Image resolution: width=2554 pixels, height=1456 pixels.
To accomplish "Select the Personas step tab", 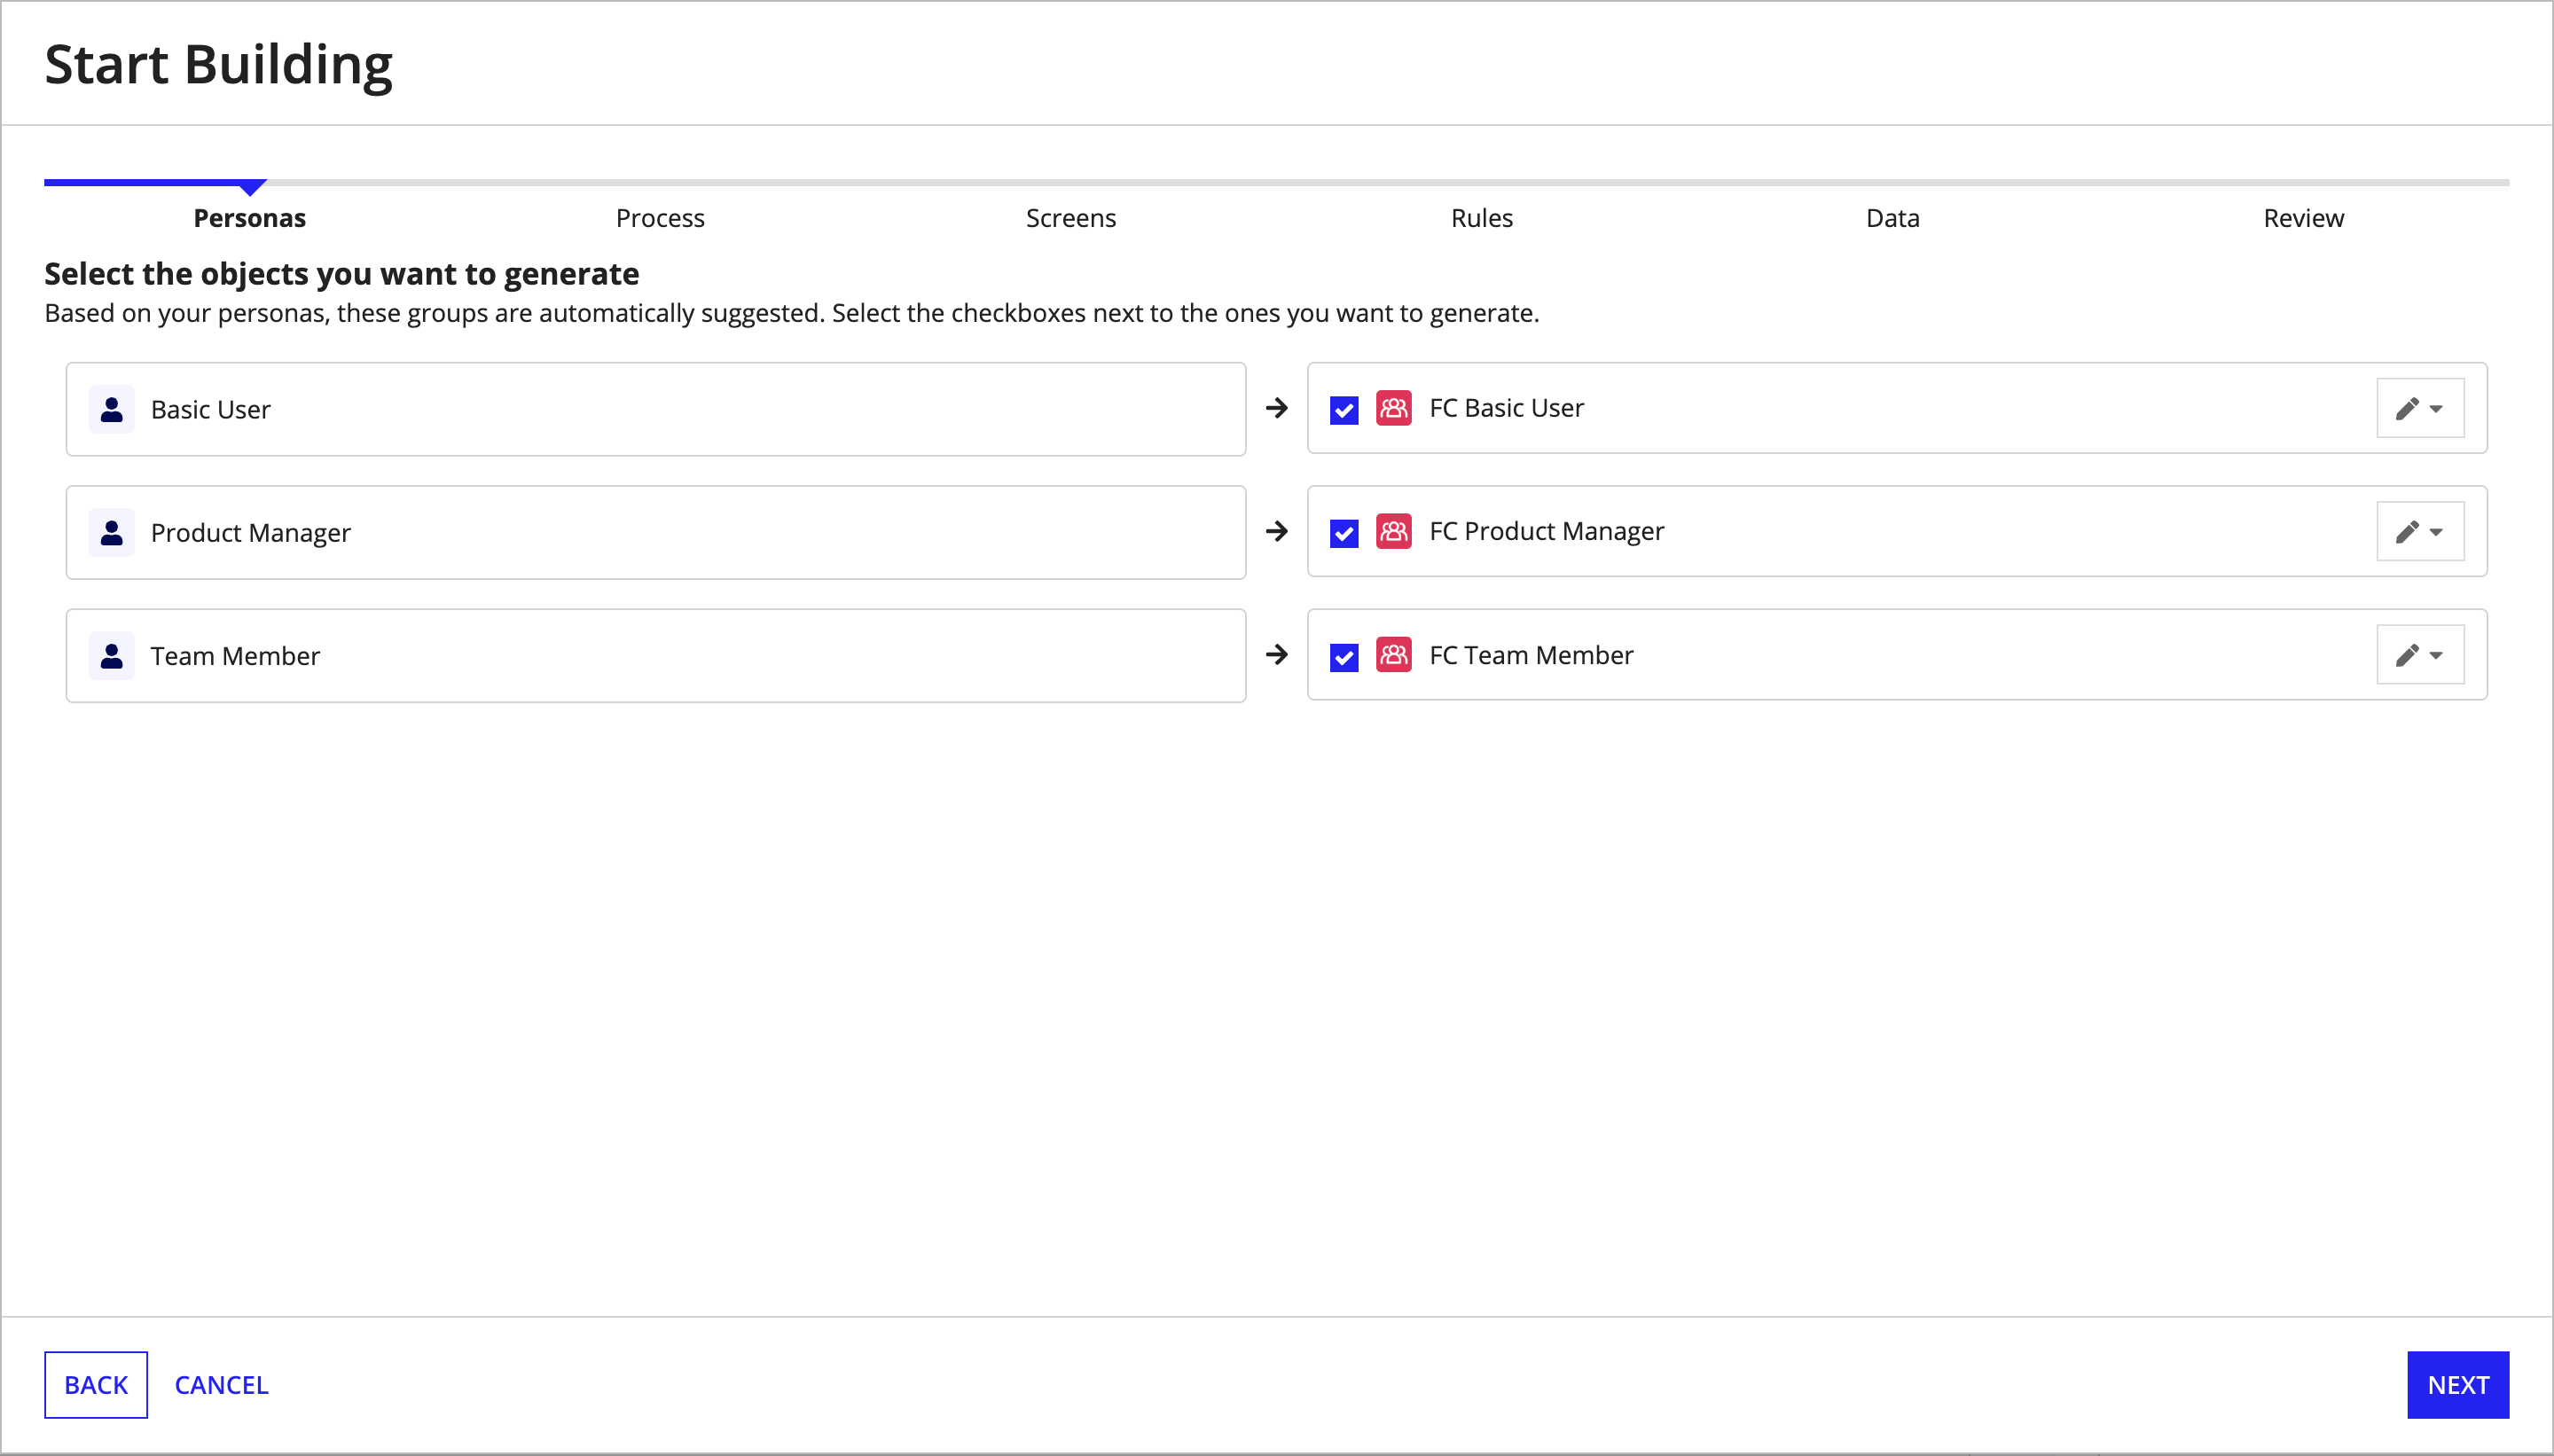I will click(249, 218).
